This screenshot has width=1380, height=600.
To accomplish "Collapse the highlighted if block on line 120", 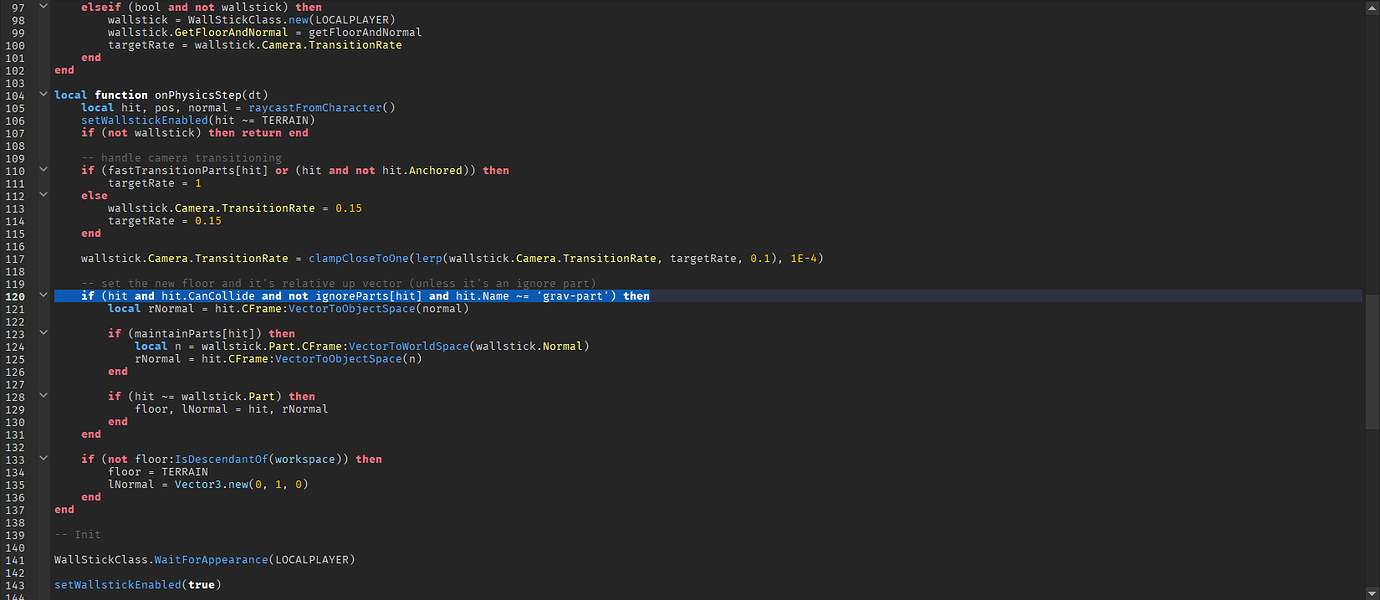I will pyautogui.click(x=42, y=295).
